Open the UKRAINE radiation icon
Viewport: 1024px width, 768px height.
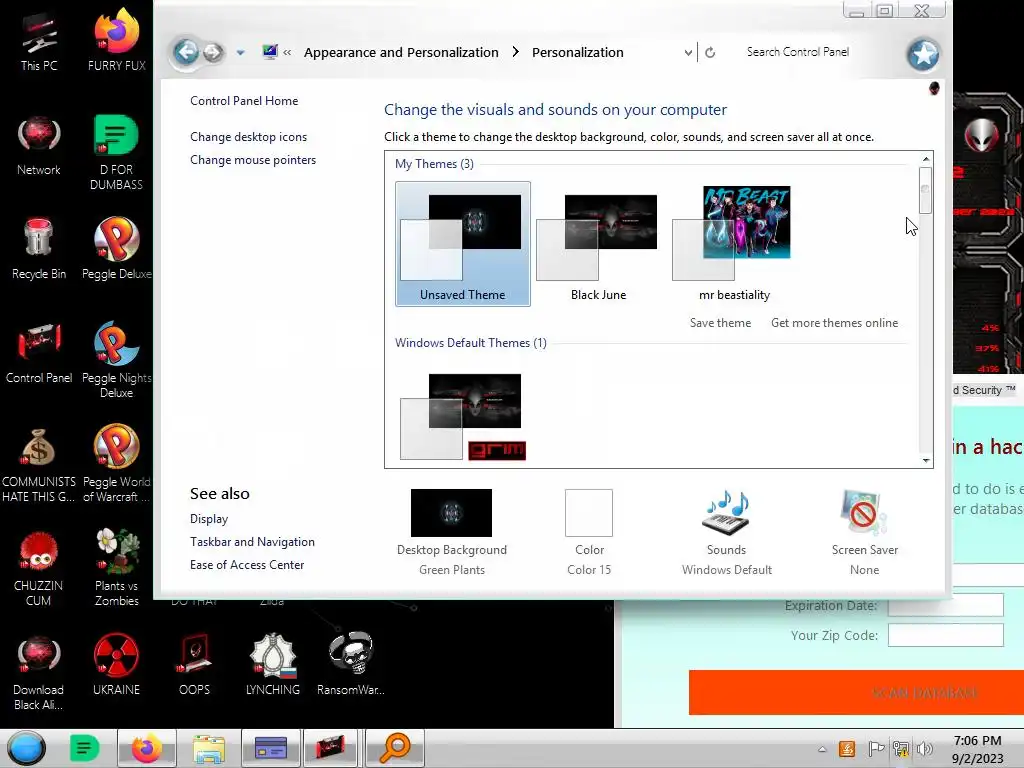click(x=116, y=665)
